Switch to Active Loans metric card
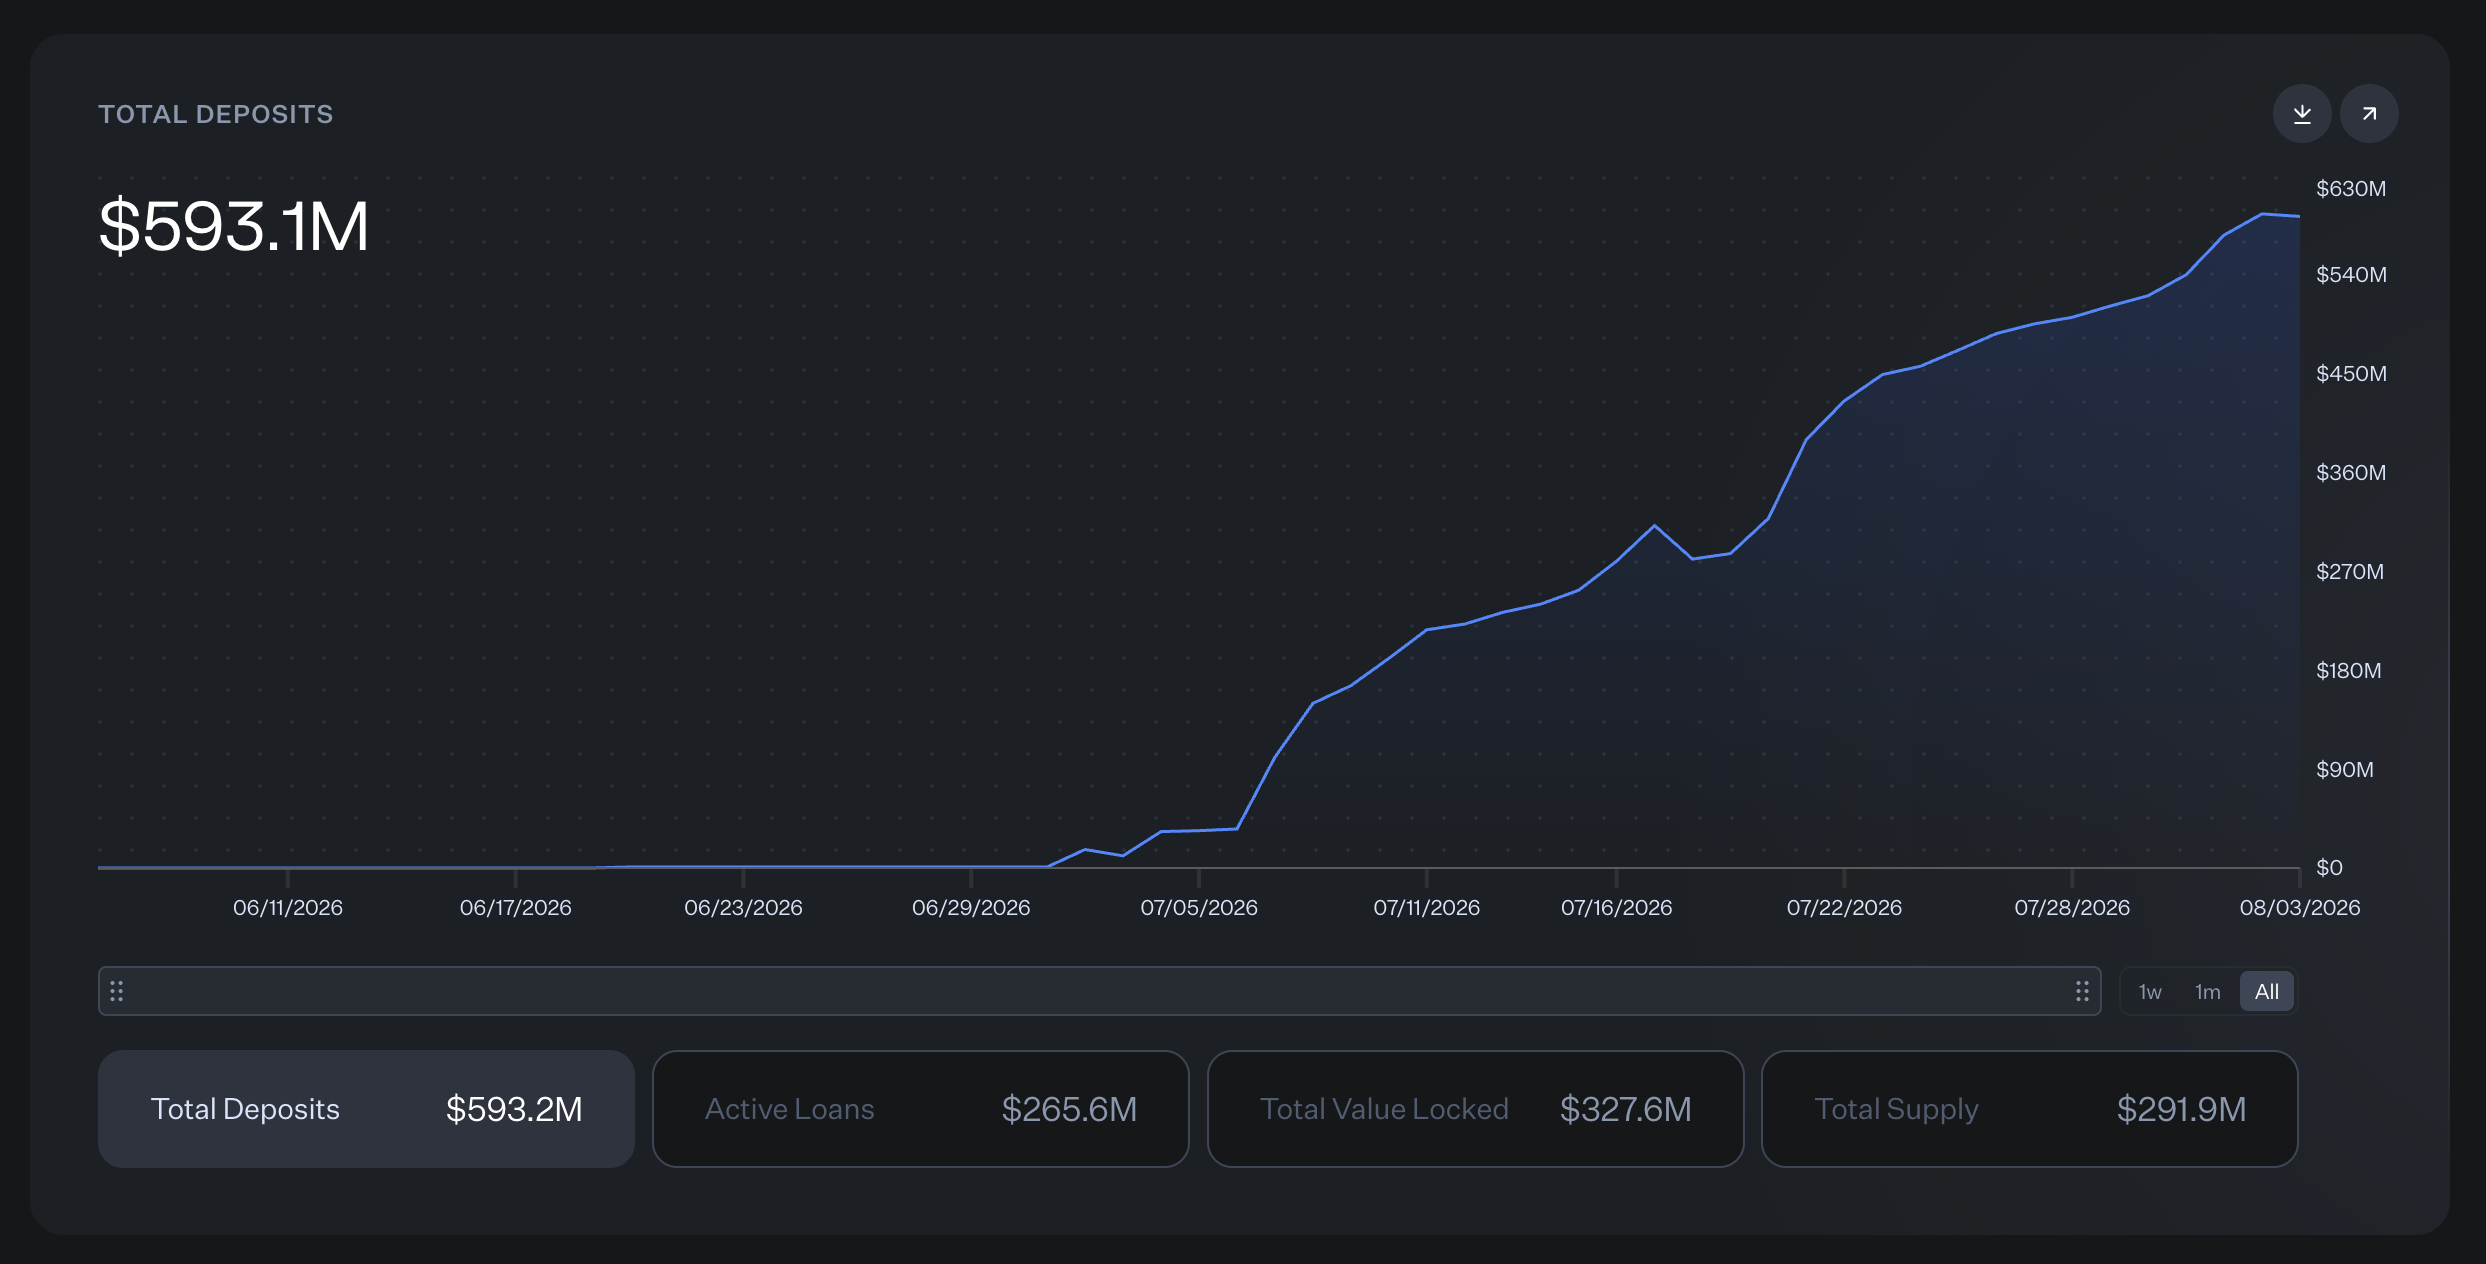Image resolution: width=2486 pixels, height=1264 pixels. [921, 1109]
